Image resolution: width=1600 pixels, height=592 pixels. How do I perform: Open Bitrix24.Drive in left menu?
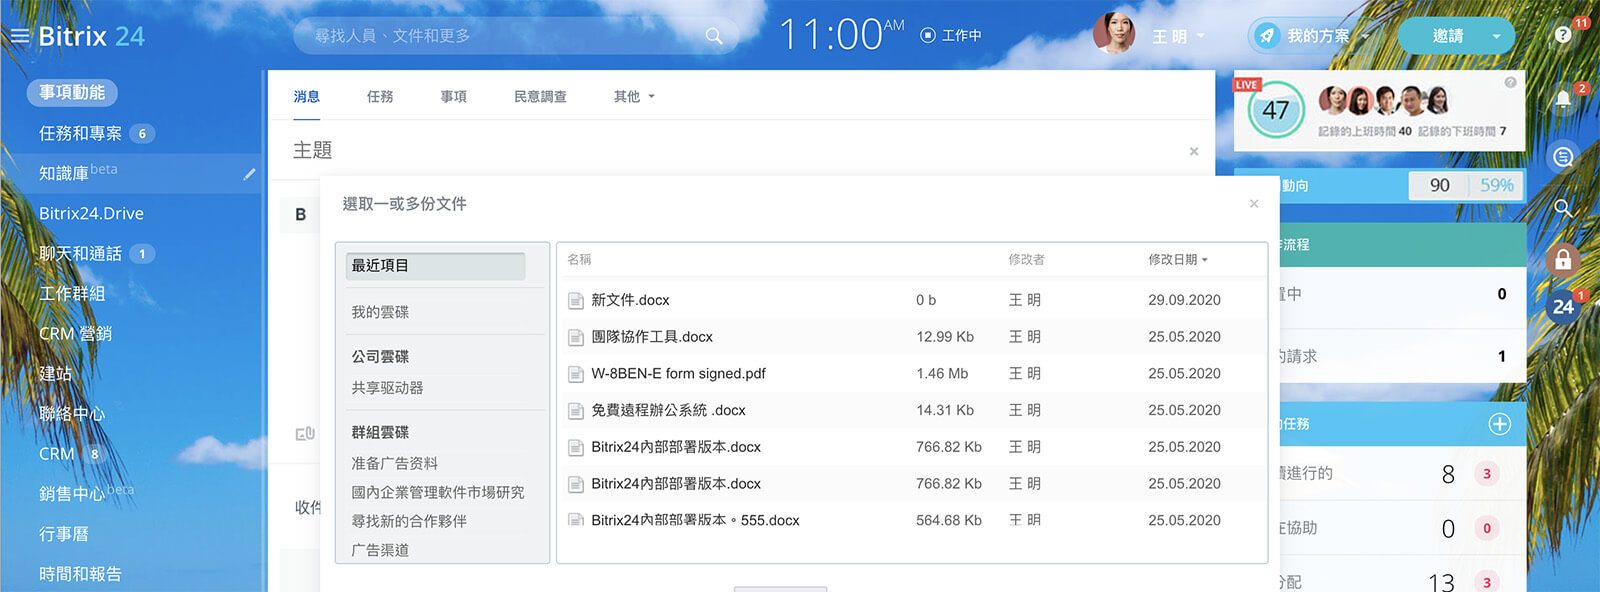click(x=91, y=213)
